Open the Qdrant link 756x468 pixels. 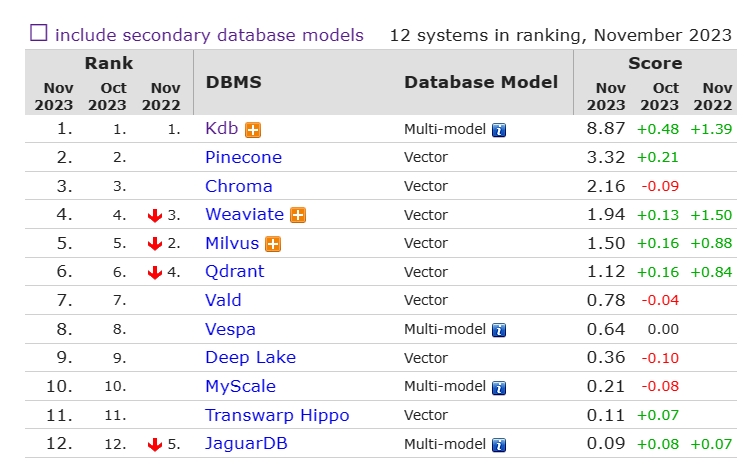[235, 271]
